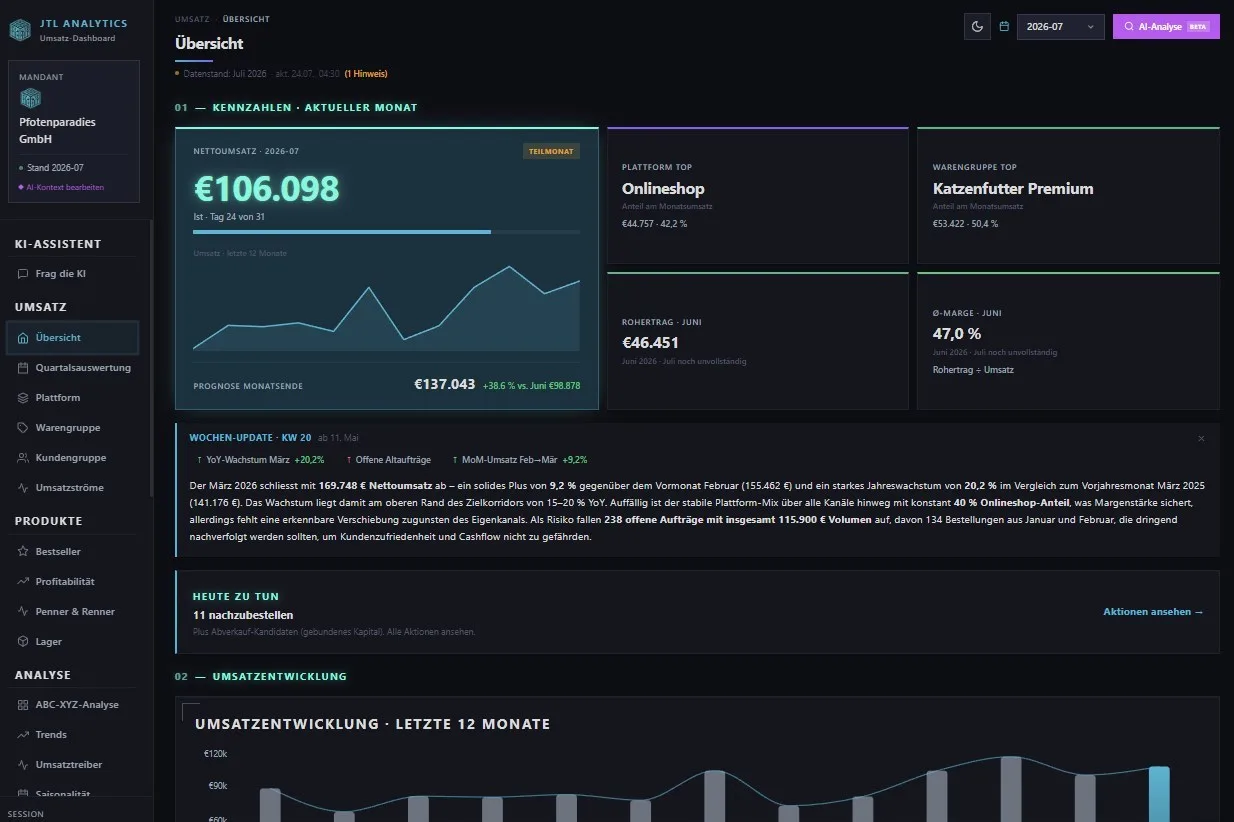Click the Mandant cube icon above Pfotenparadies
The image size is (1234, 822).
tap(31, 98)
